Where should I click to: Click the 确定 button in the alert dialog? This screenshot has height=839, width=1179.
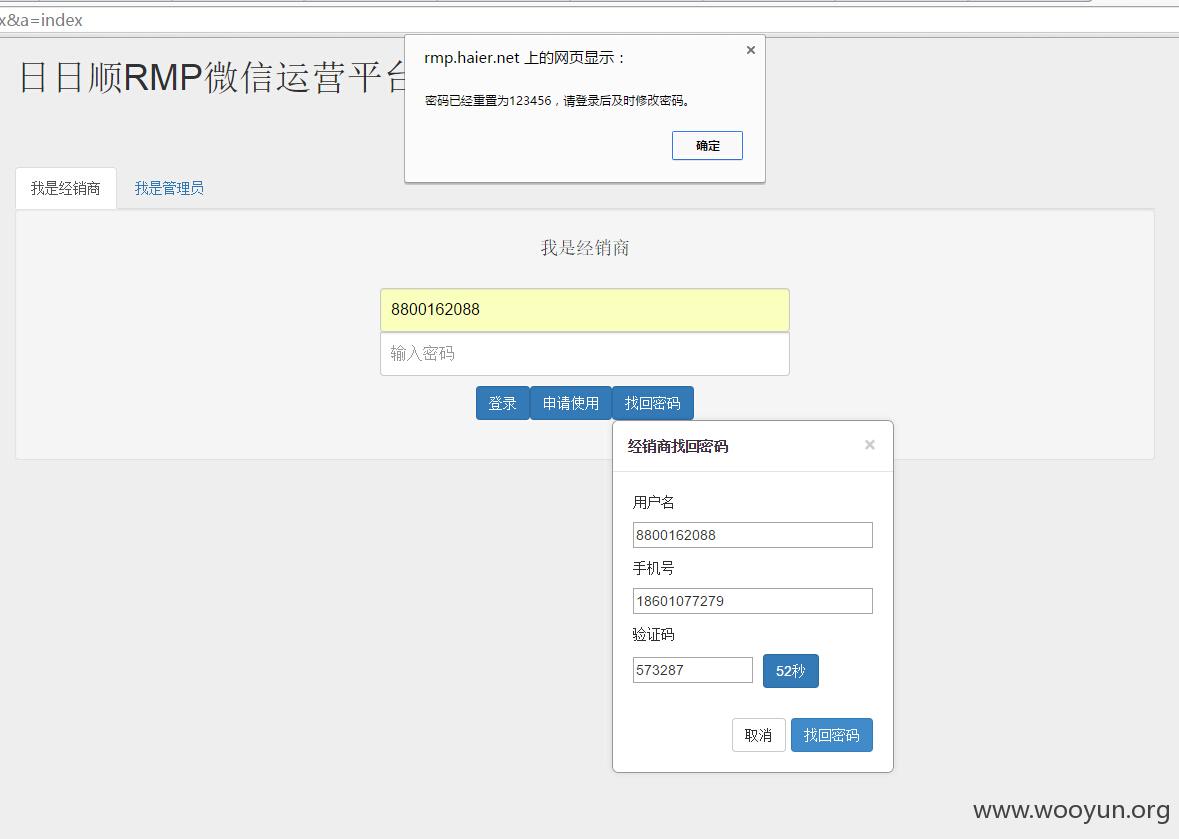707,145
